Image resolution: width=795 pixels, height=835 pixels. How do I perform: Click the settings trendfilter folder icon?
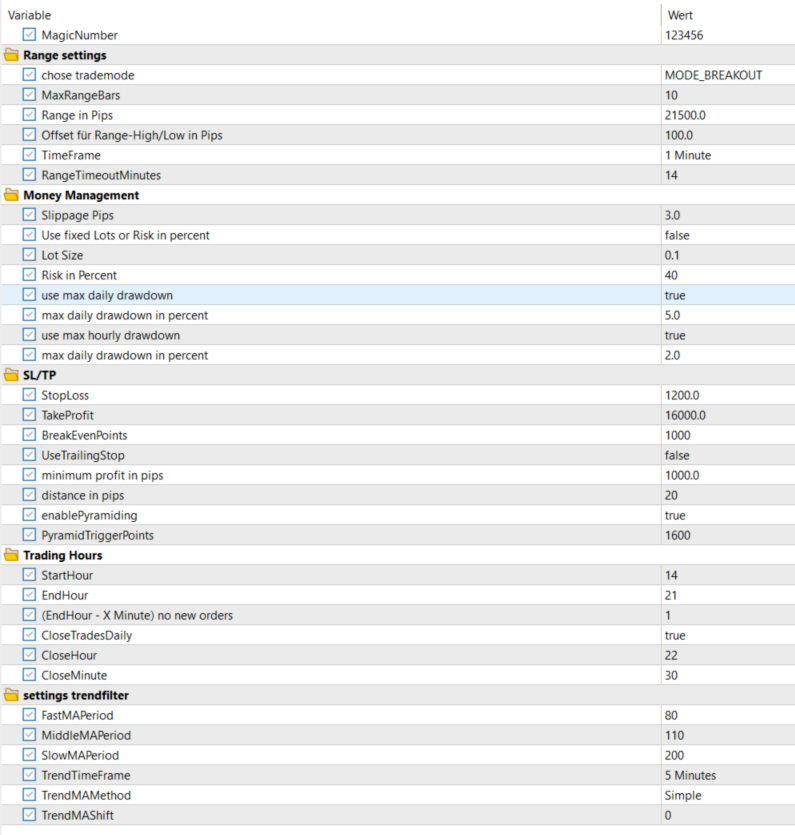(x=11, y=695)
